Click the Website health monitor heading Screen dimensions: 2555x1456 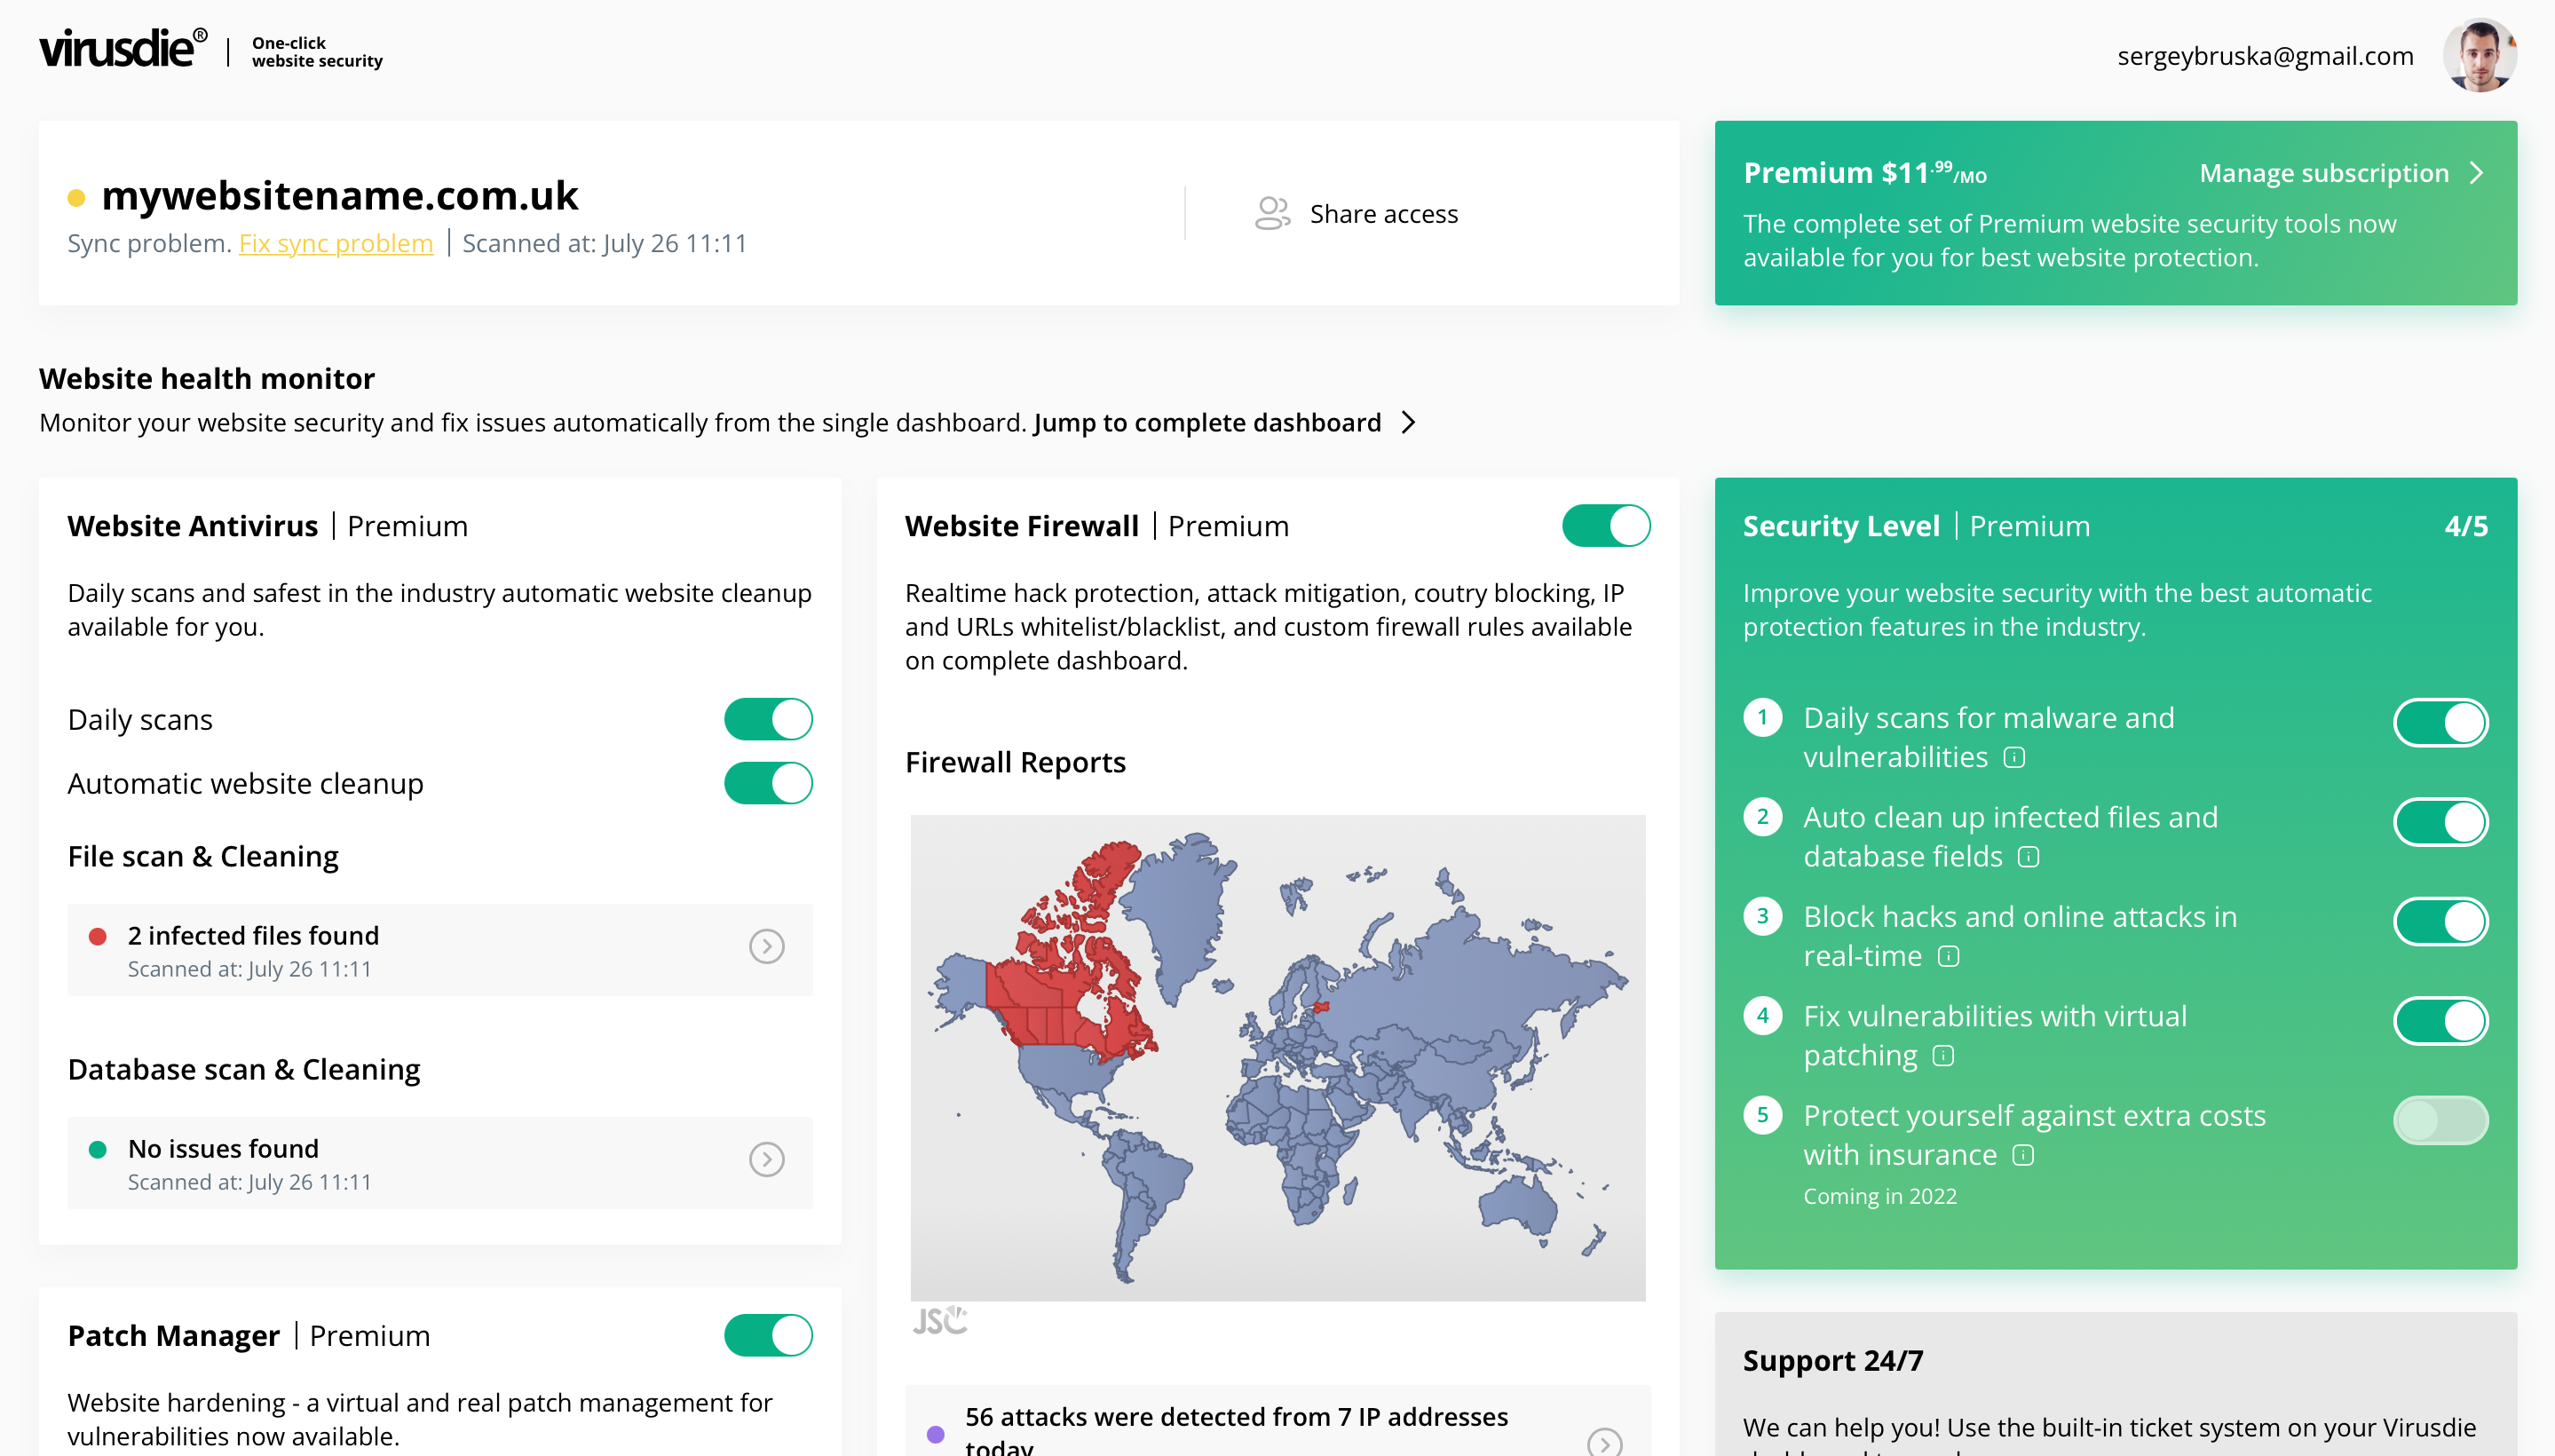pyautogui.click(x=206, y=378)
